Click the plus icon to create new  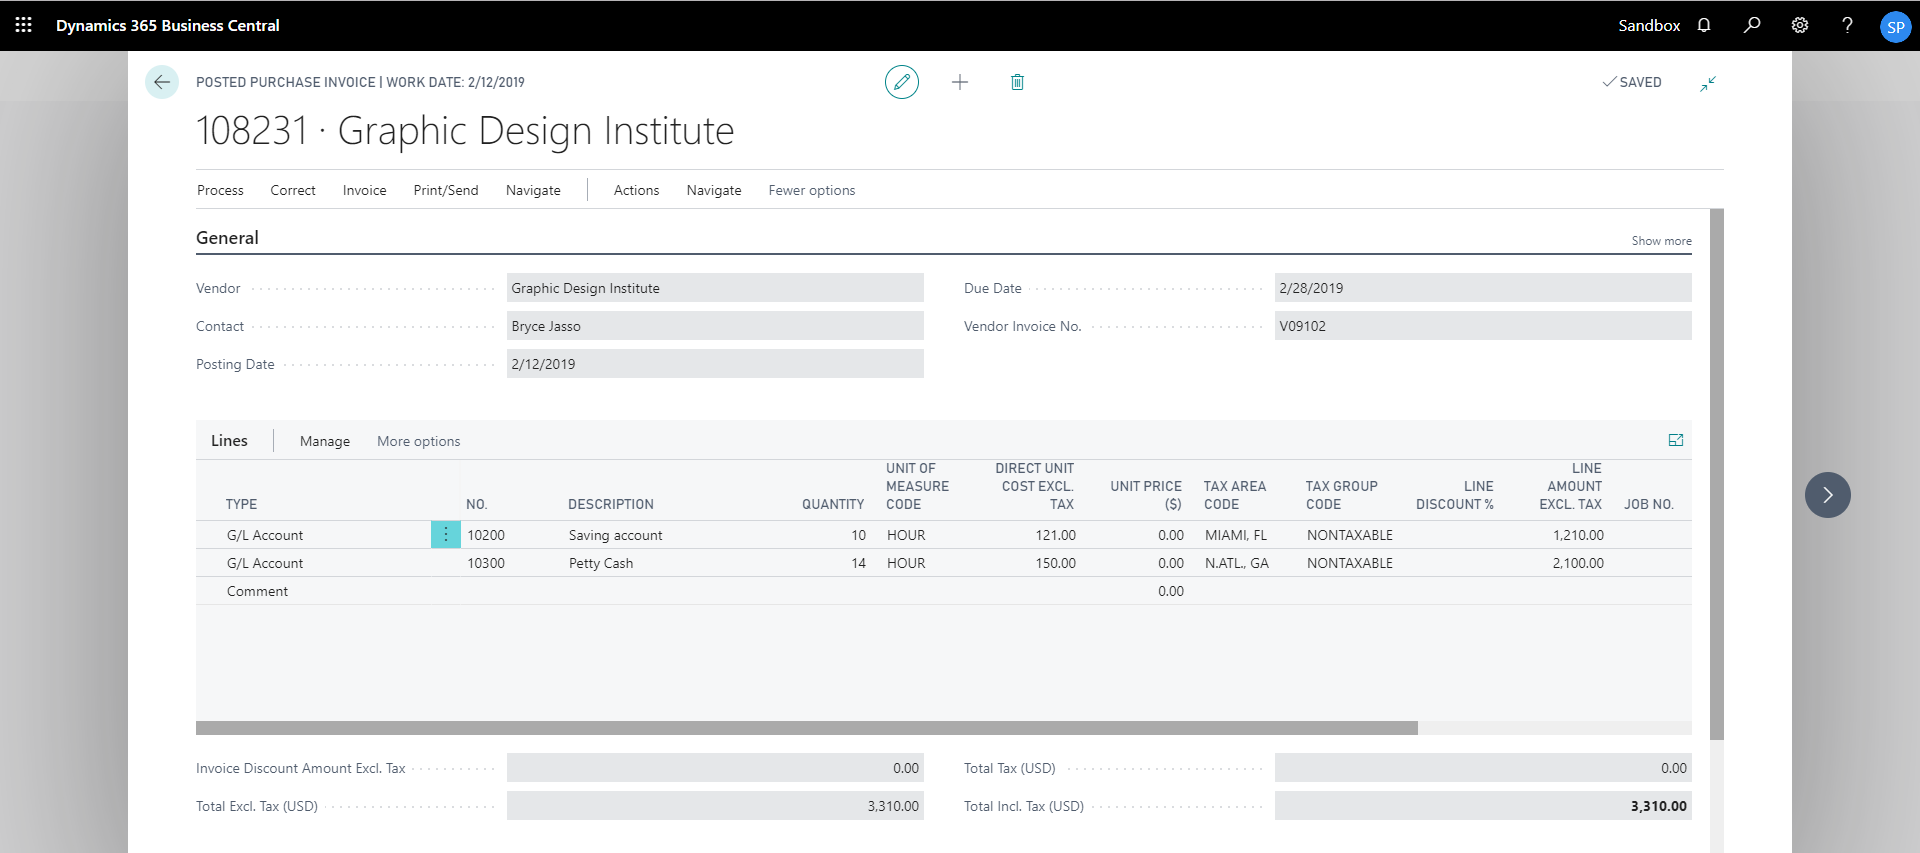(x=960, y=82)
